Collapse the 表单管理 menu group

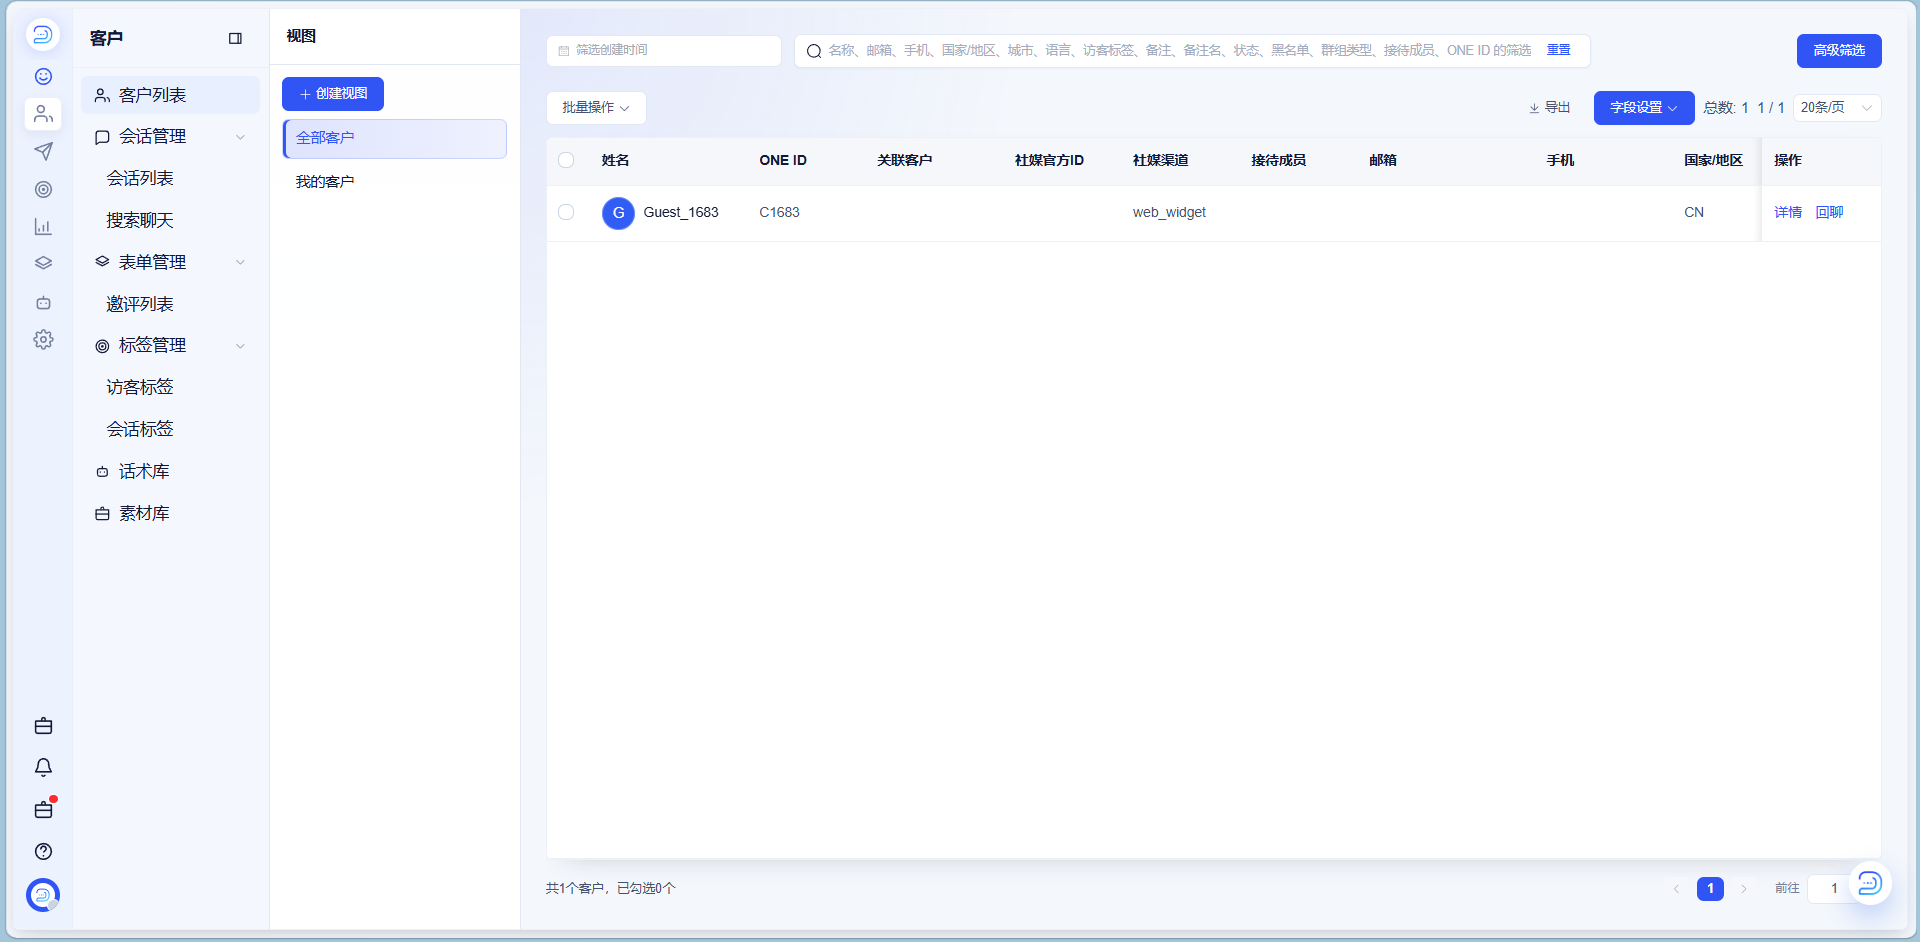pyautogui.click(x=240, y=262)
